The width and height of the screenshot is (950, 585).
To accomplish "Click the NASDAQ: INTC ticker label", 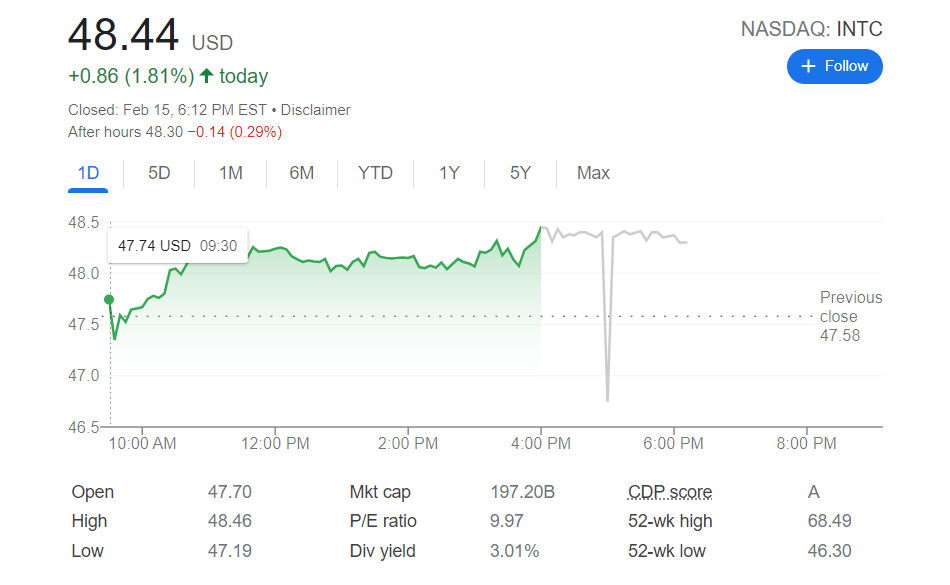I will tap(811, 29).
